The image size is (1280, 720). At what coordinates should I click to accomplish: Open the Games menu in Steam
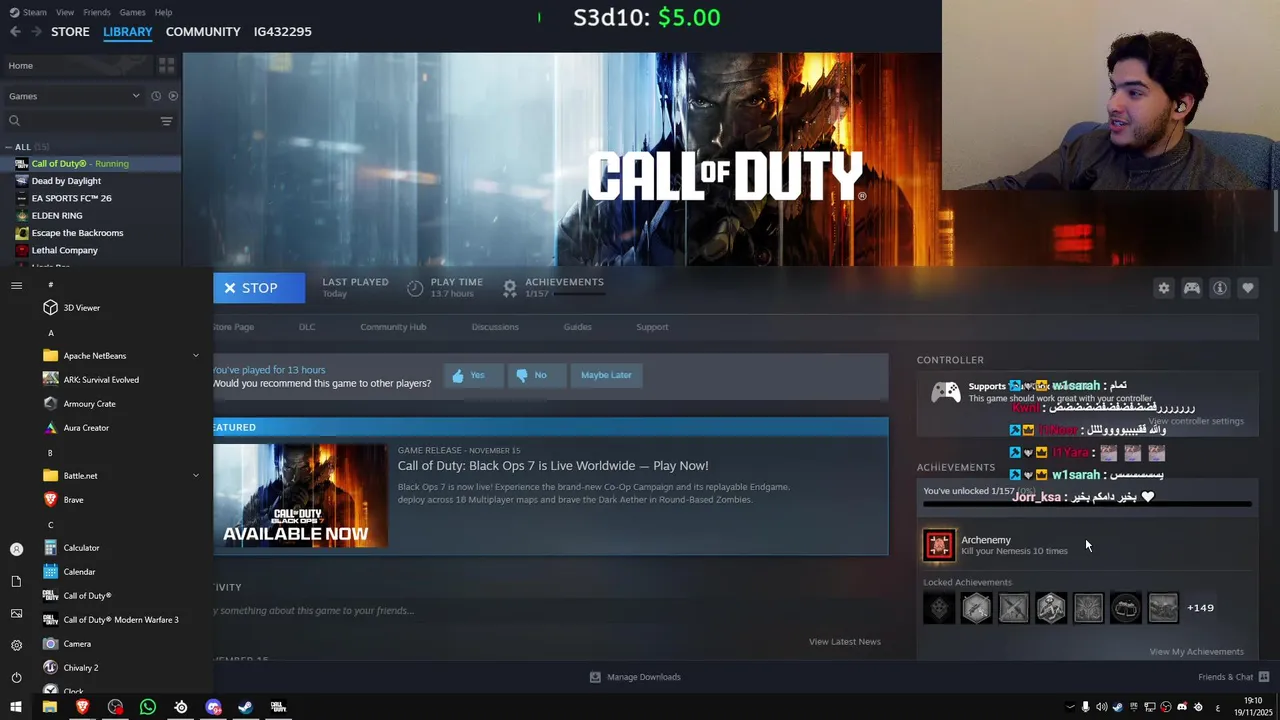coord(132,12)
